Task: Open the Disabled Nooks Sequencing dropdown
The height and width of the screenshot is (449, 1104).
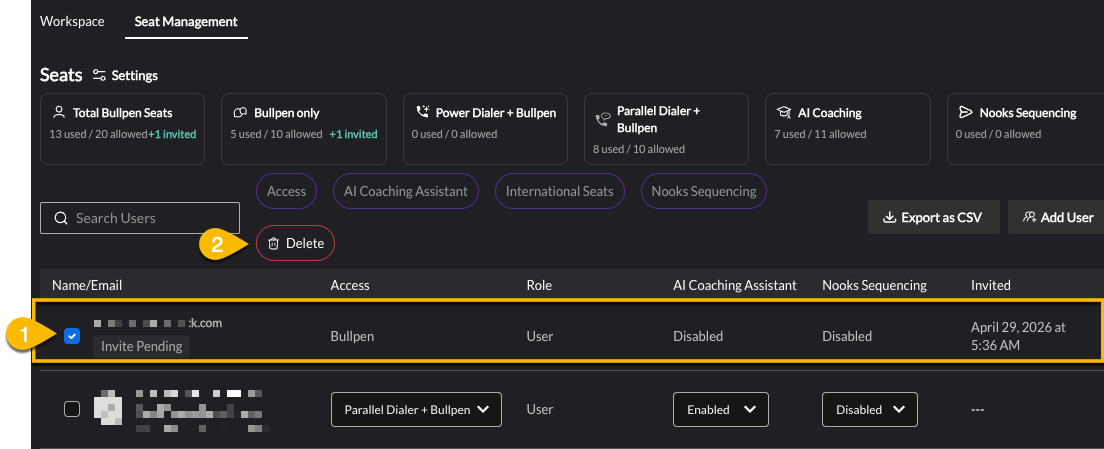Action: click(870, 410)
